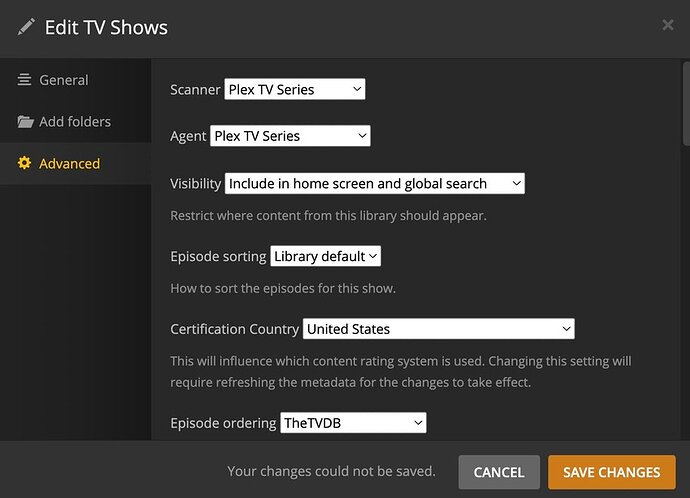Open the Add folders tab

pos(76,122)
